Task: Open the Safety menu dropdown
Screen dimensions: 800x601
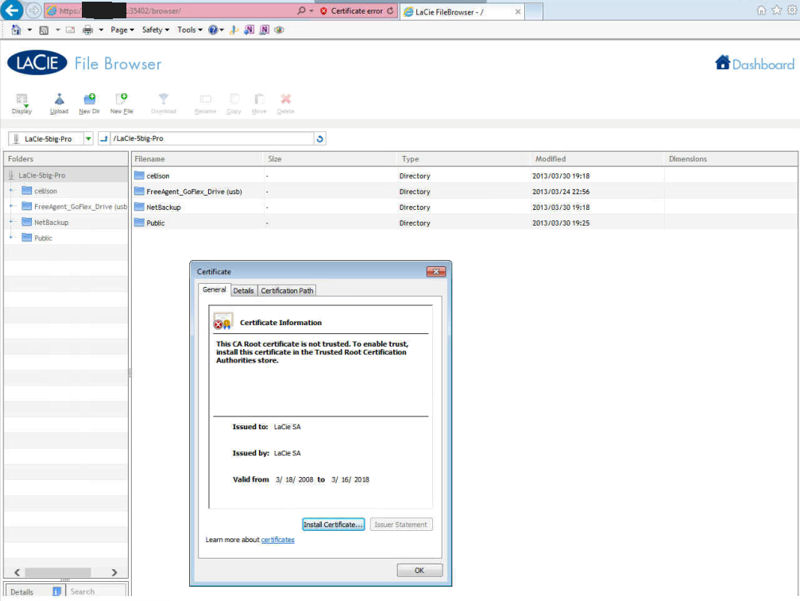Action: tap(156, 30)
